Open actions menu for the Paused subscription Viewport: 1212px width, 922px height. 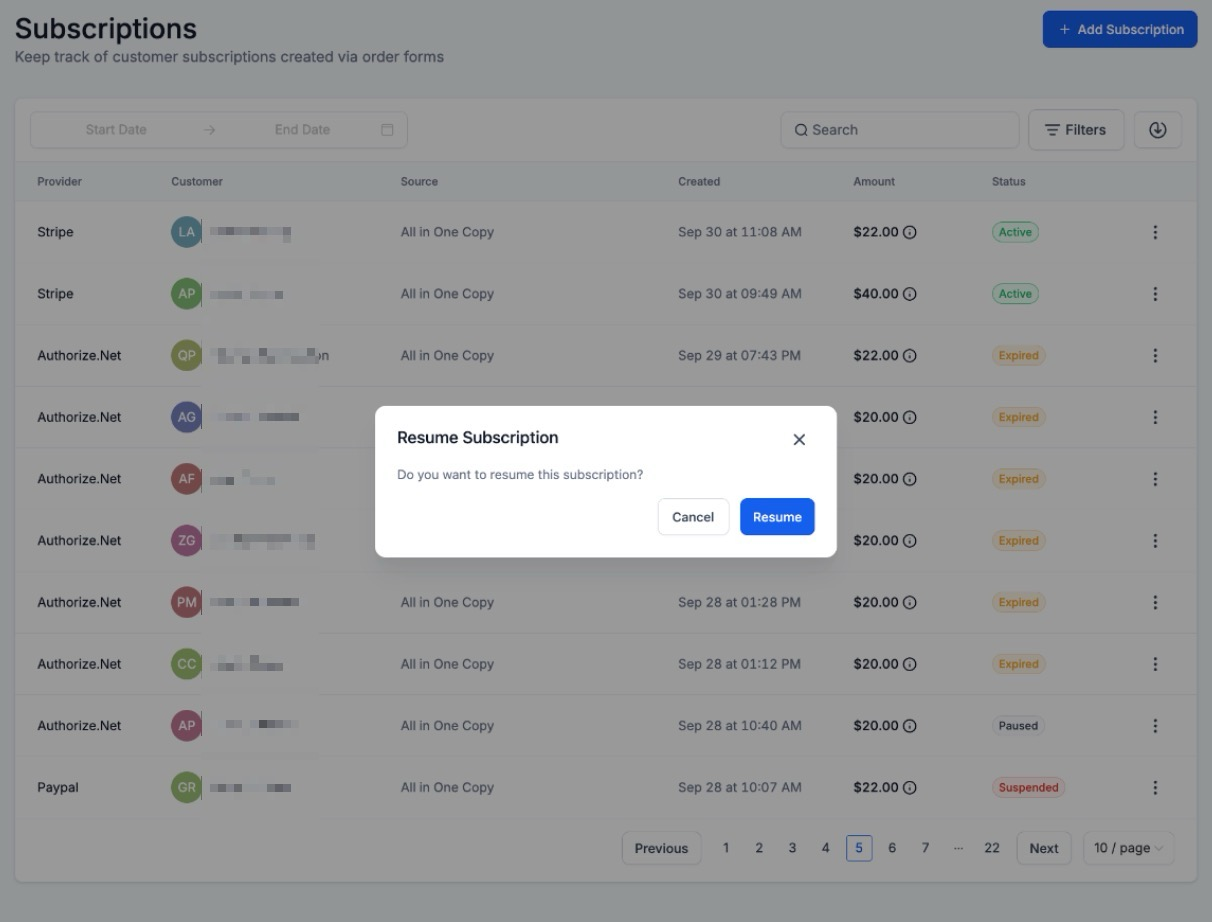[1155, 726]
